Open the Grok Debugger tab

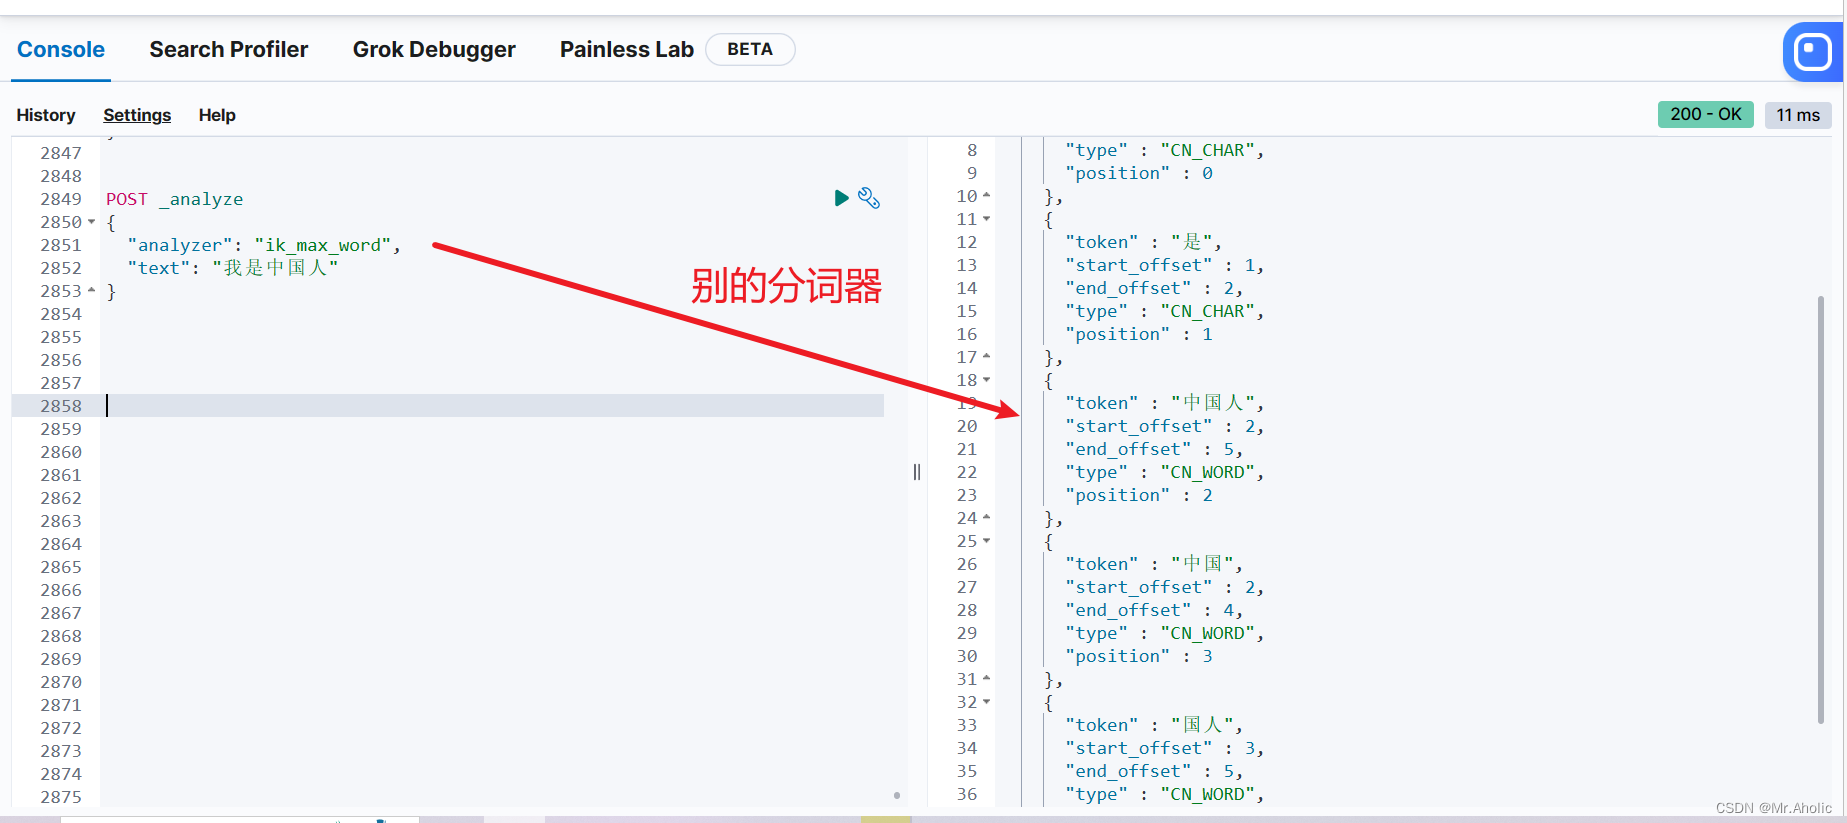click(x=434, y=49)
